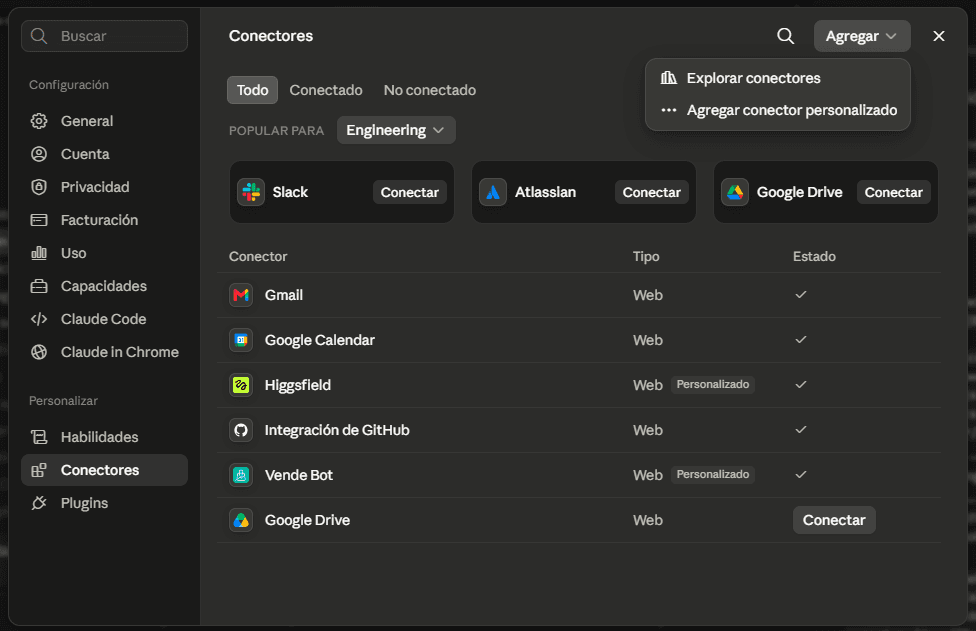Viewport: 976px width, 631px height.
Task: Click Personalizado badge in Higgsfield row
Action: [x=713, y=385]
